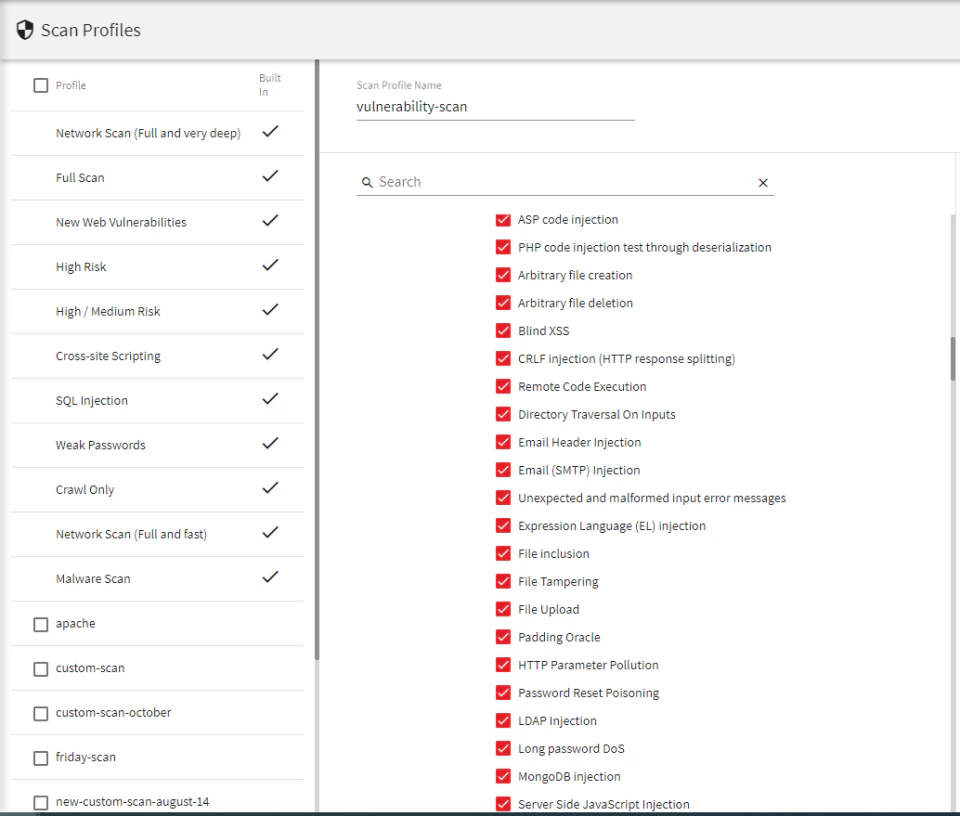
Task: Open the friday-scan profile
Action: (85, 757)
